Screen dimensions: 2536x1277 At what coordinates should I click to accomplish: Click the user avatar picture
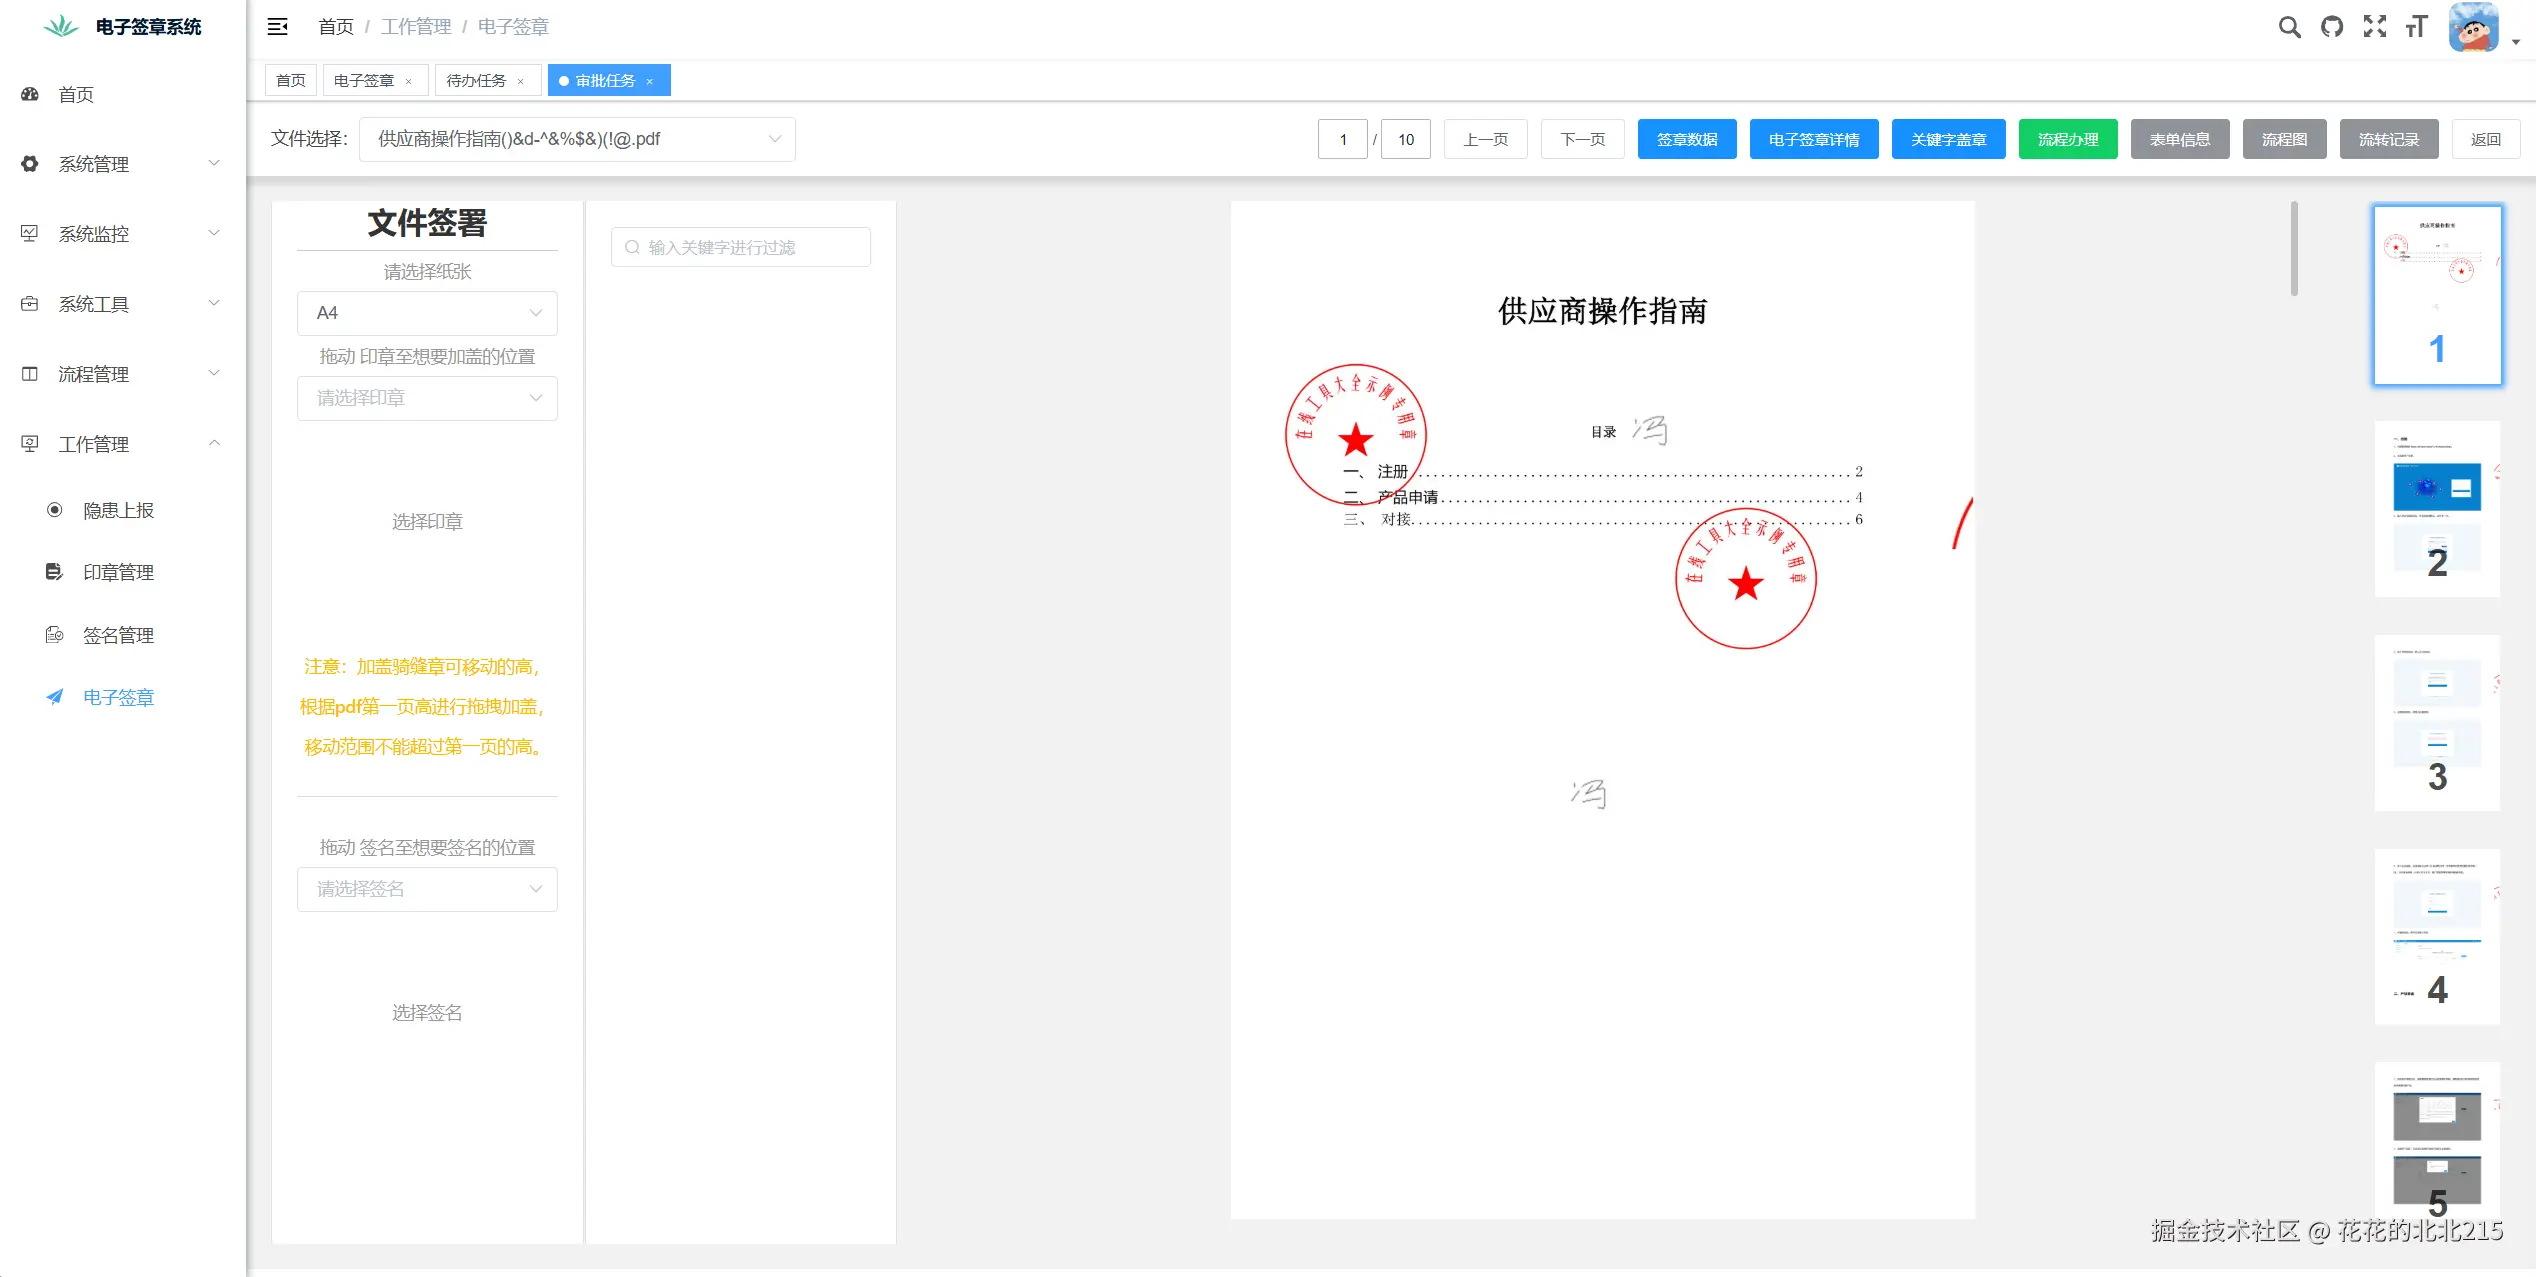pos(2473,28)
